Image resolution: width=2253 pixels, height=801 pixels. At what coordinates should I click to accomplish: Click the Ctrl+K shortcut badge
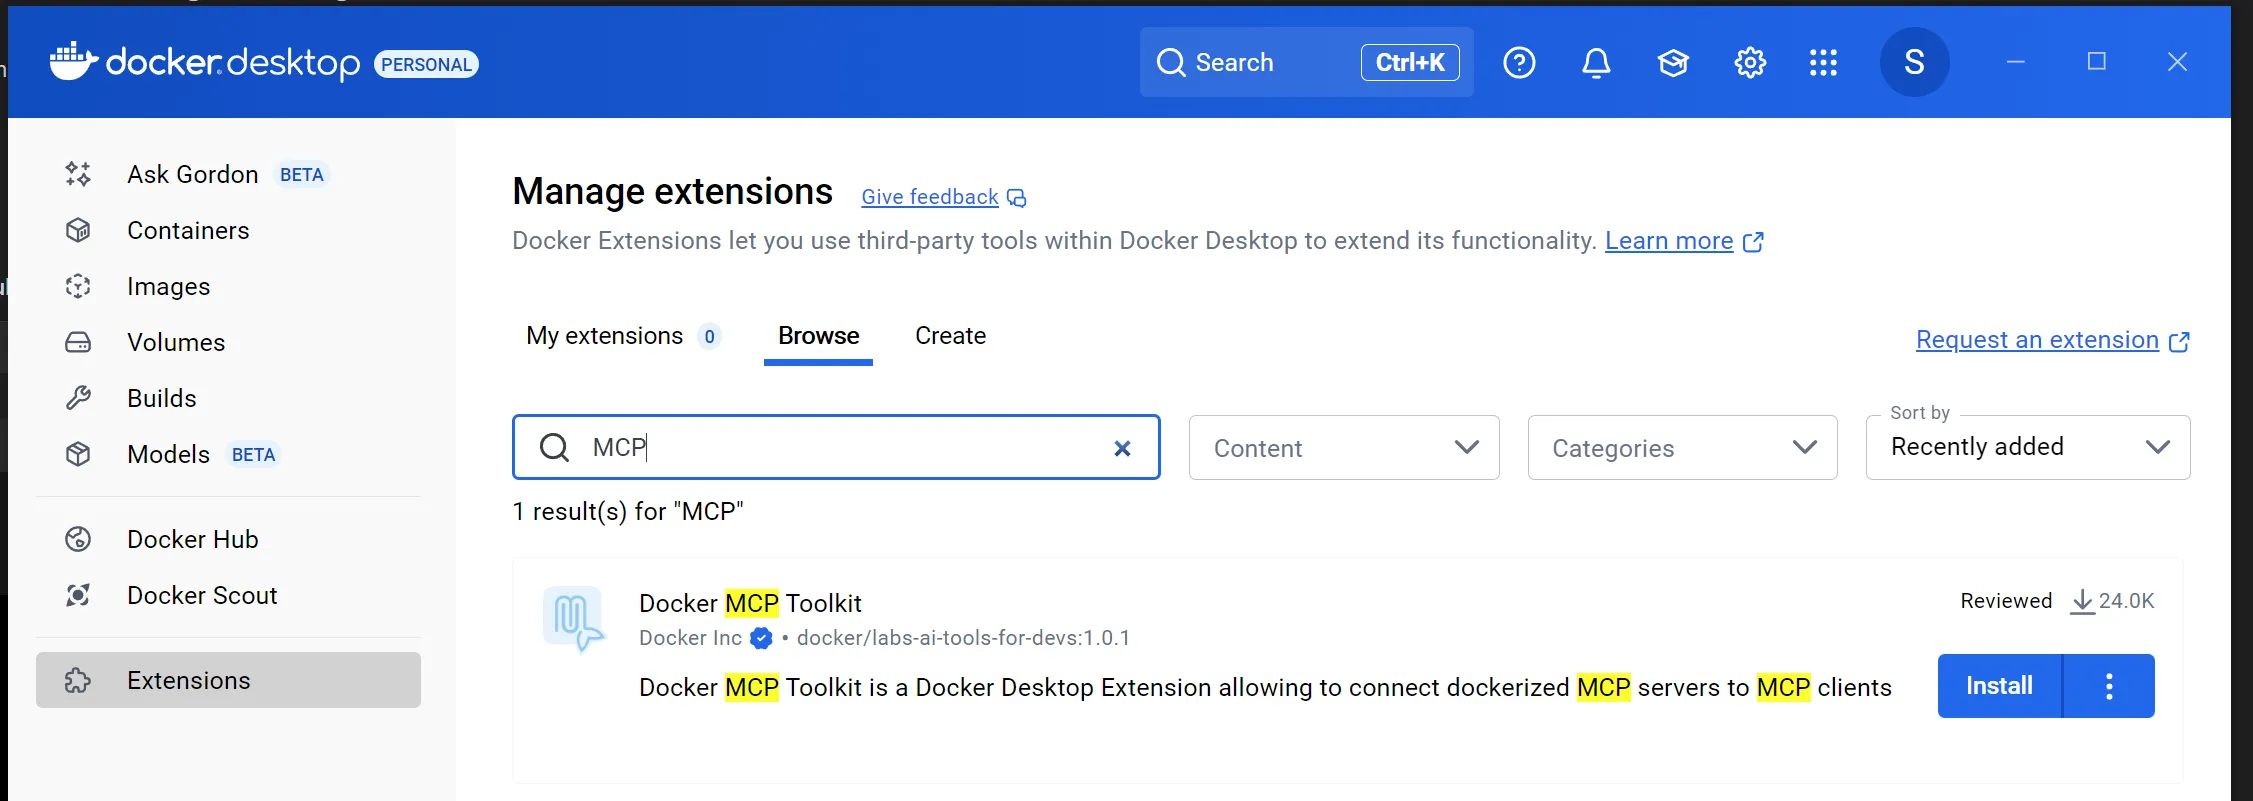click(x=1410, y=62)
